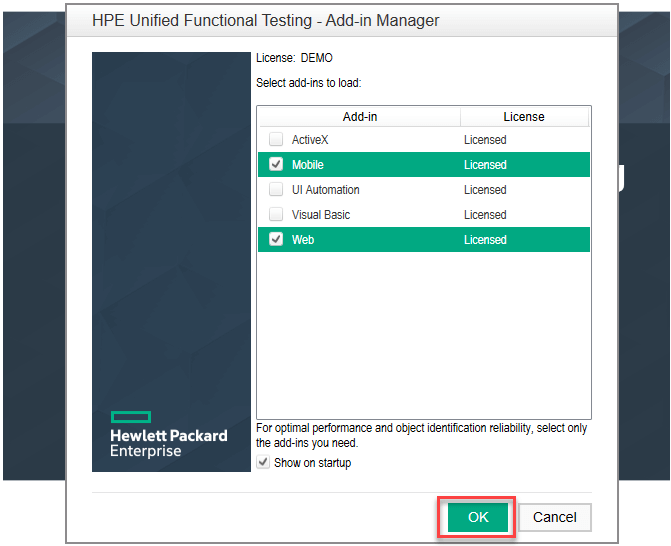Highlight the UI Automation row name
671x546 pixels.
tap(326, 190)
